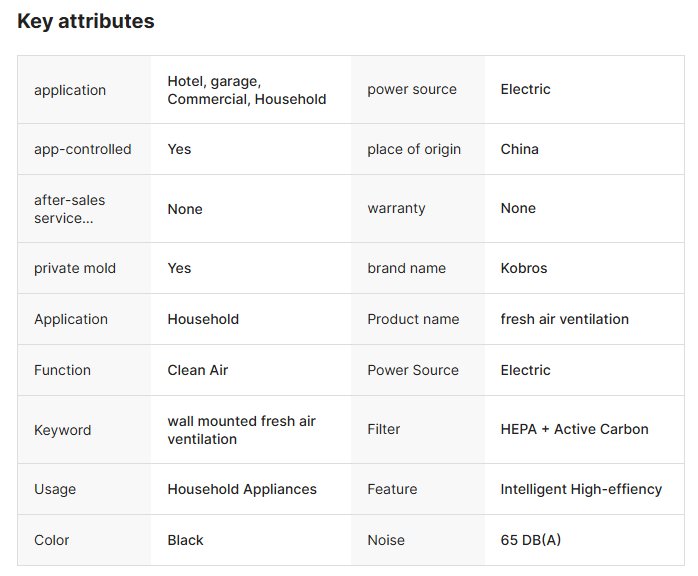The width and height of the screenshot is (698, 576).
Task: Click the 65 DB(A) noise value
Action: click(531, 540)
